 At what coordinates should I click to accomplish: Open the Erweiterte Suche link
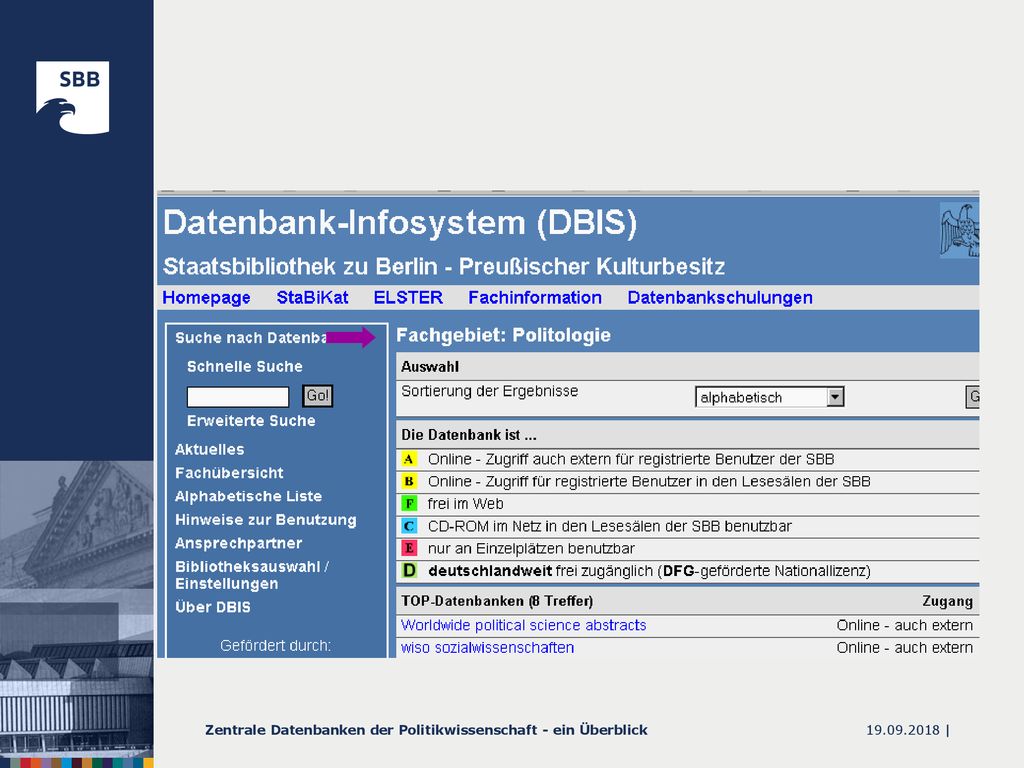point(251,421)
